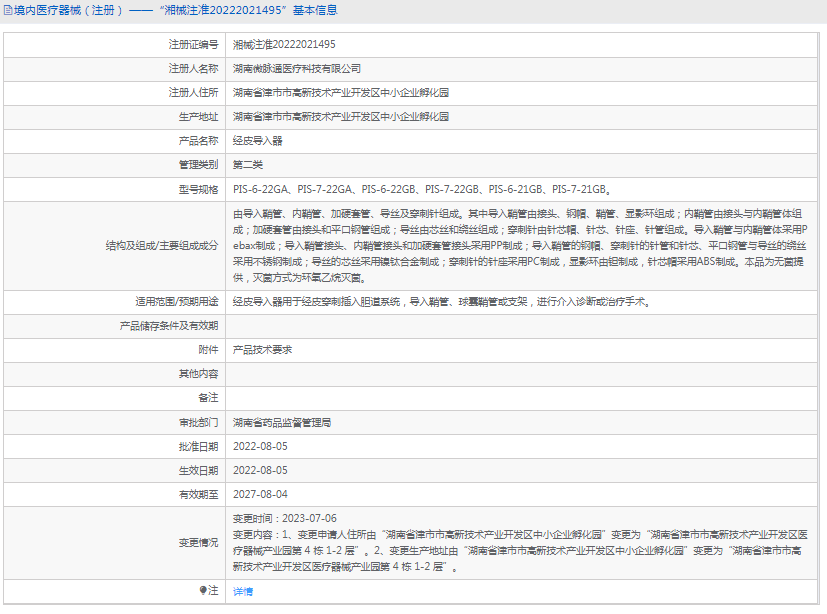The height and width of the screenshot is (614, 827).
Task: Click the 附件 label
Action: [x=208, y=350]
